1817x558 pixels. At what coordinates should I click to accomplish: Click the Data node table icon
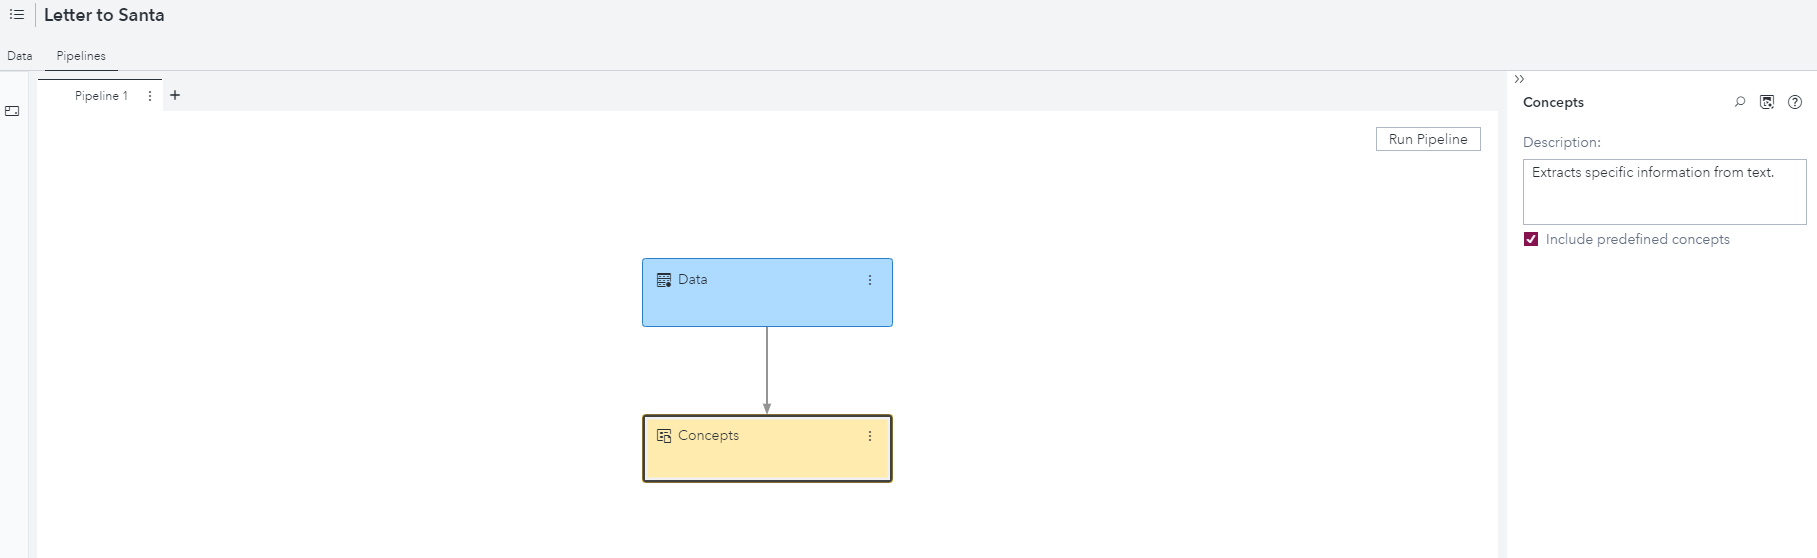664,280
